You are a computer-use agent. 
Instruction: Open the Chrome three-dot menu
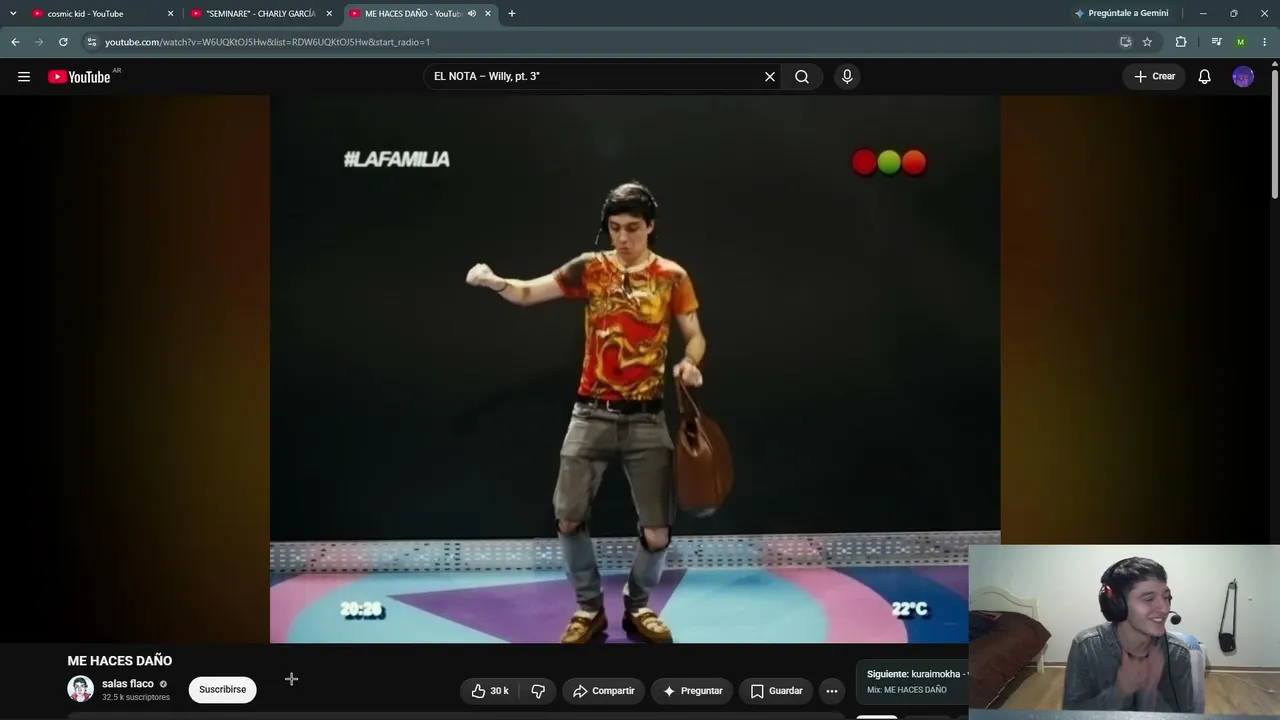click(1265, 42)
